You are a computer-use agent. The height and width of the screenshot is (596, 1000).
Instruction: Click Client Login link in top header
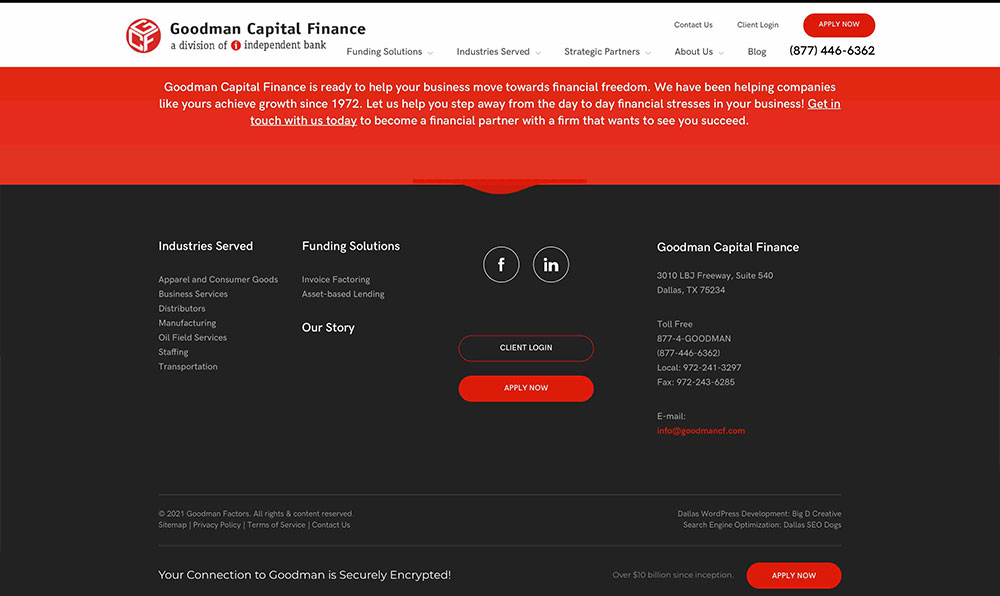[758, 25]
